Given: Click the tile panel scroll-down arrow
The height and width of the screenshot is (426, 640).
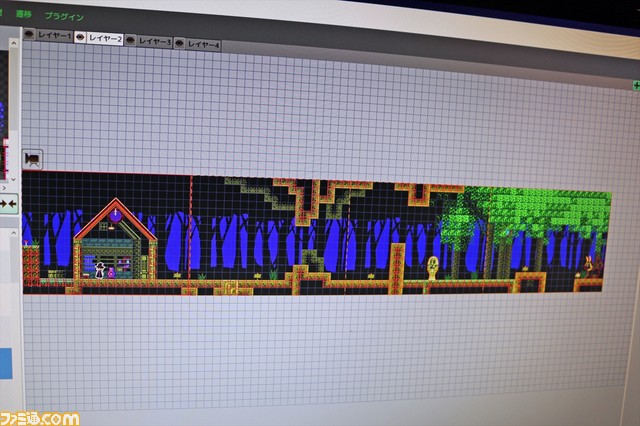Looking at the screenshot, I should coord(13,179).
